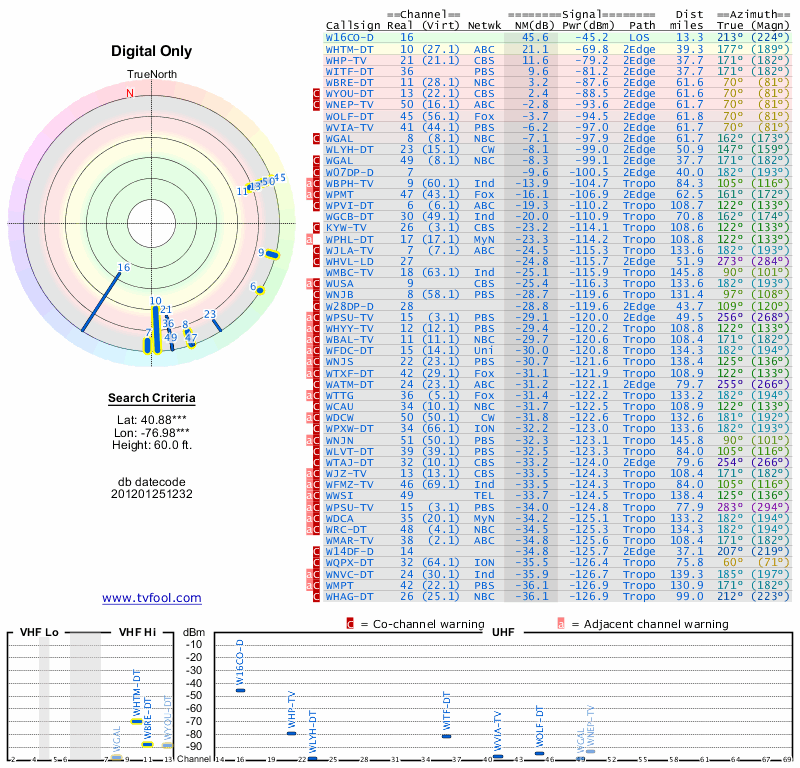This screenshot has height=768, width=800.
Task: Click WHTM-DT bar in VHF Hi chart
Action: (x=137, y=721)
